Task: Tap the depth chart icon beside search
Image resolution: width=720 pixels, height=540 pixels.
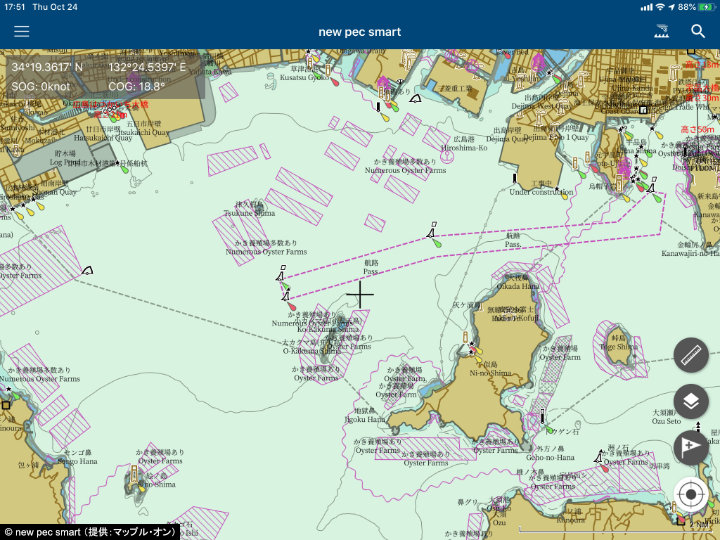Action: coord(661,31)
